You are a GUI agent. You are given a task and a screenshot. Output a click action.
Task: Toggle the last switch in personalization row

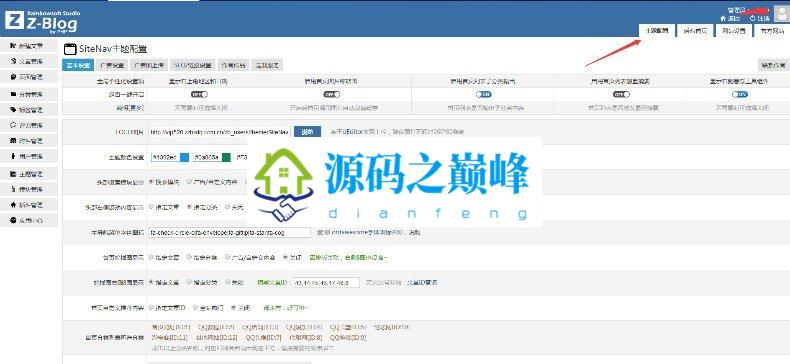pos(740,94)
